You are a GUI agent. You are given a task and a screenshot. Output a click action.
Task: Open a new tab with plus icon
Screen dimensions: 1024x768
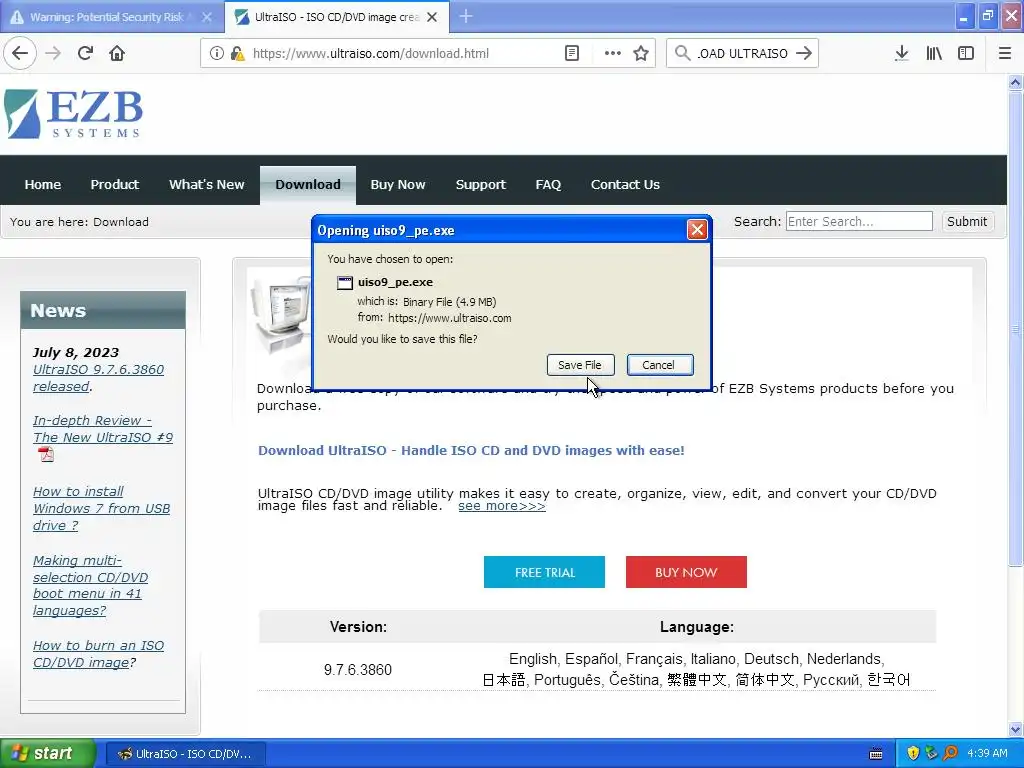pyautogui.click(x=466, y=16)
